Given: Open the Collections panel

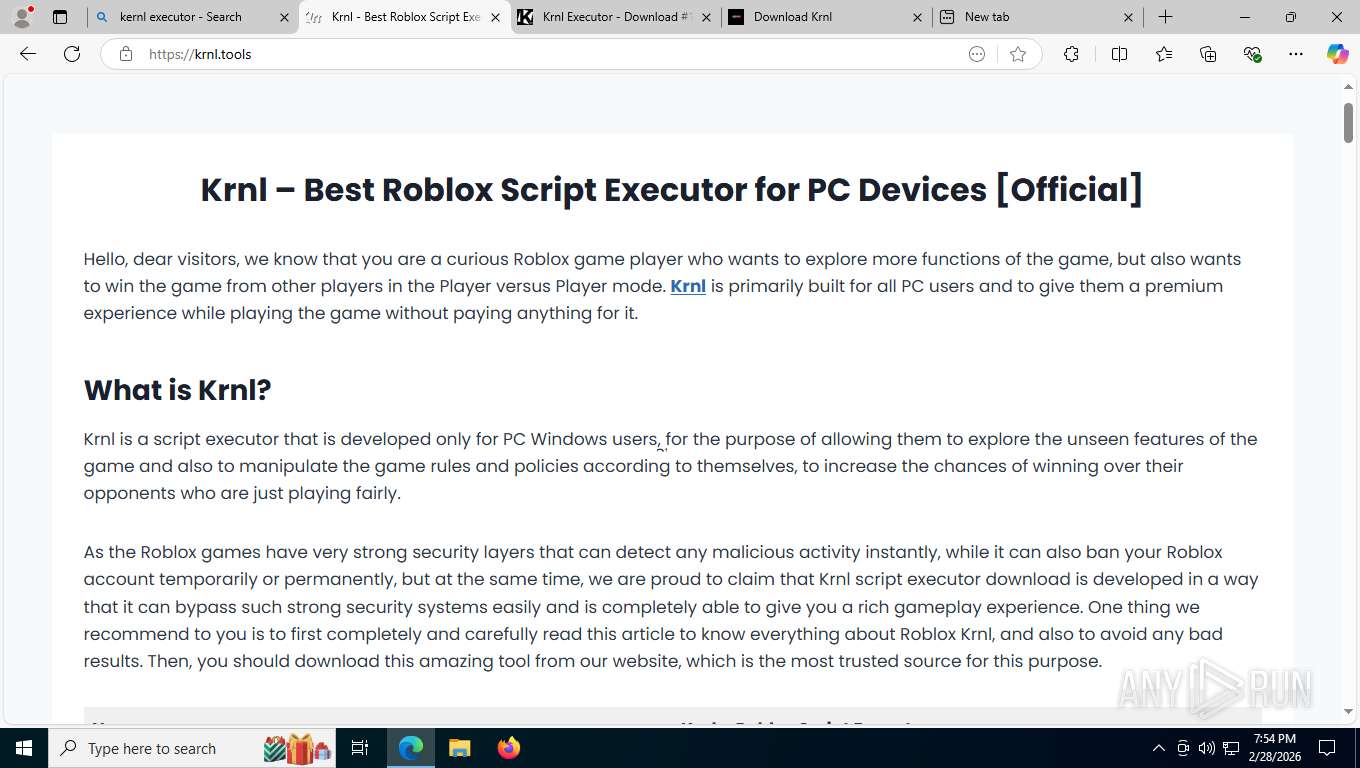Looking at the screenshot, I should 1208,54.
